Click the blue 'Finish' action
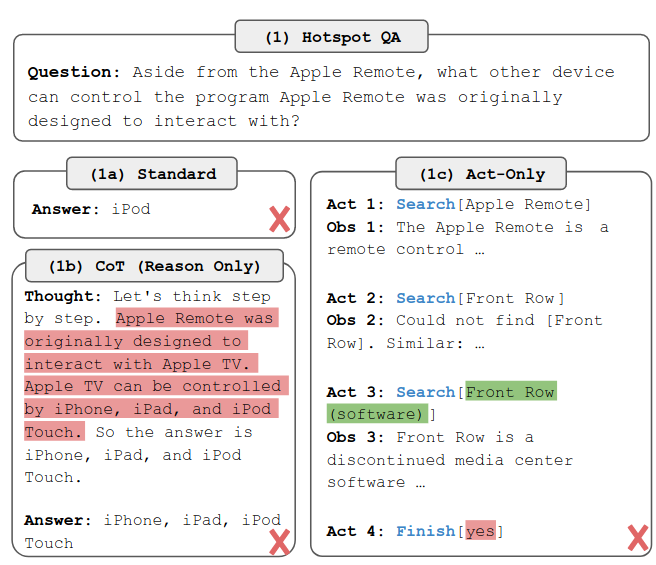 click(425, 531)
